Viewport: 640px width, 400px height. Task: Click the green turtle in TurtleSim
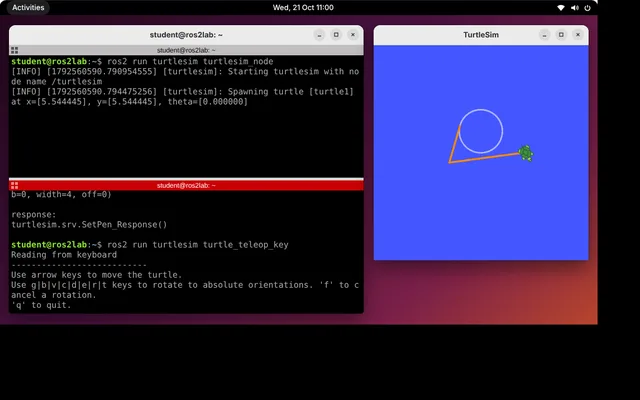pyautogui.click(x=526, y=153)
